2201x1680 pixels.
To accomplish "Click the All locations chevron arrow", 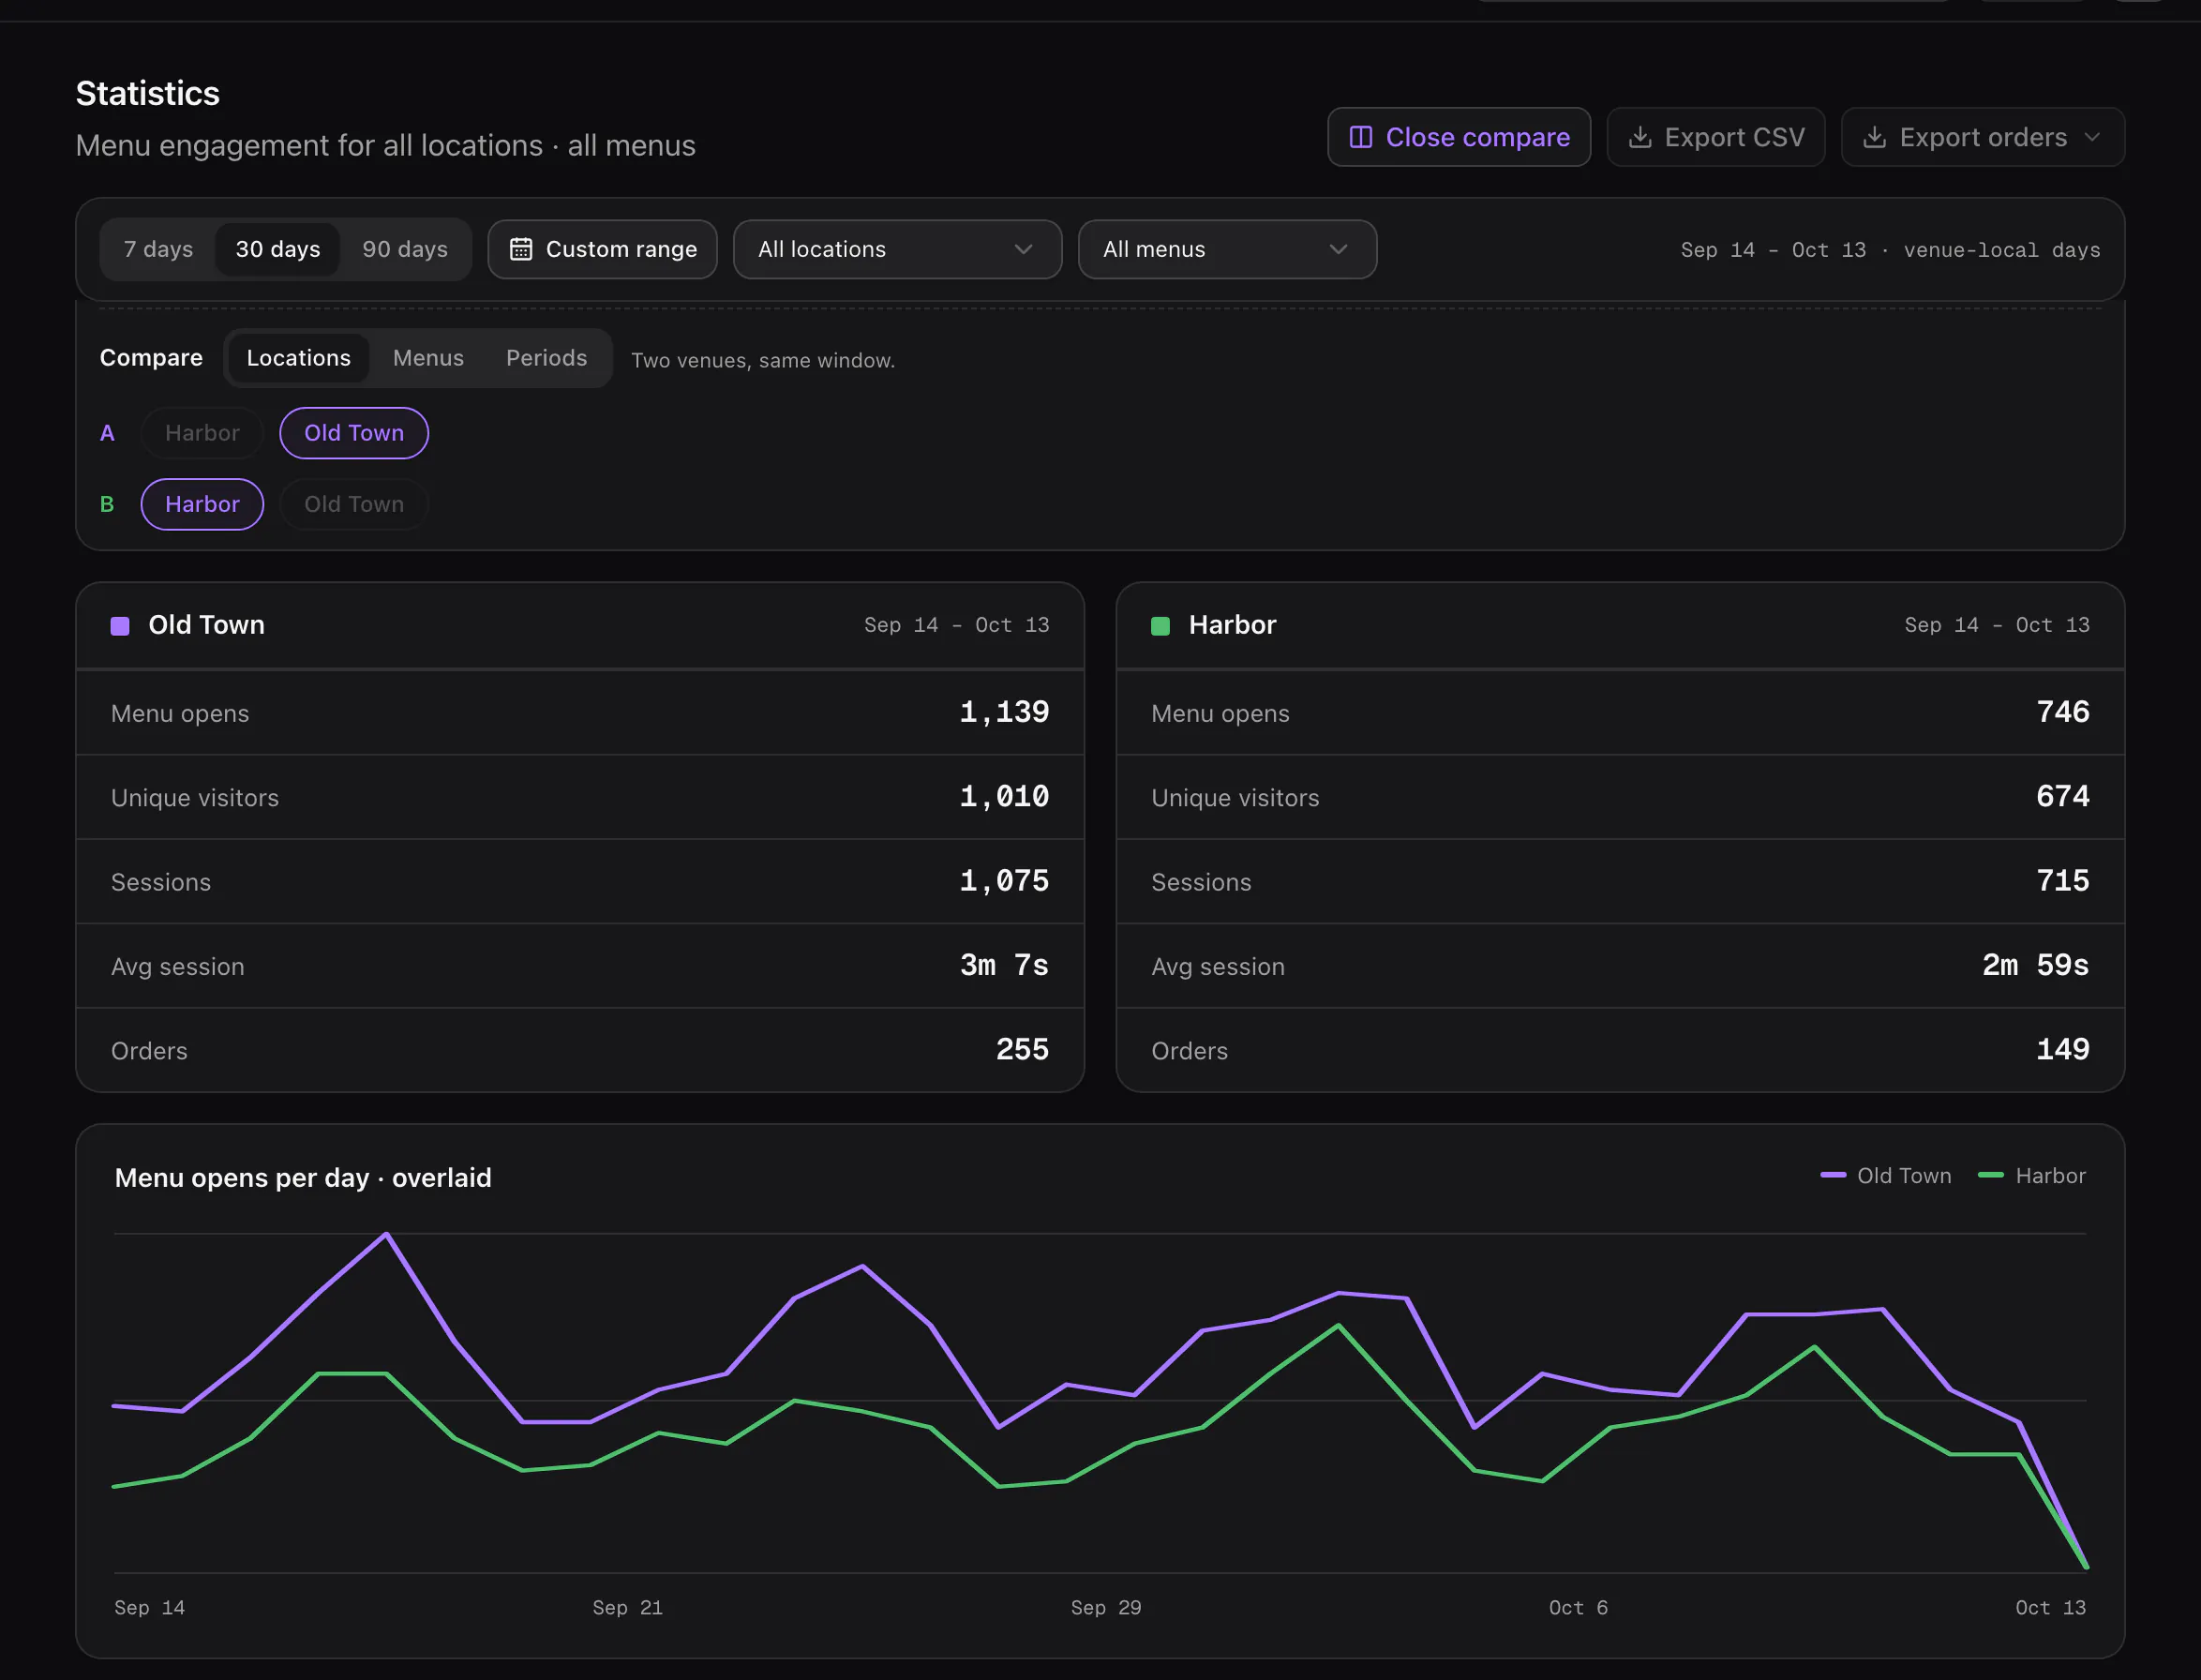I will click(x=1023, y=249).
